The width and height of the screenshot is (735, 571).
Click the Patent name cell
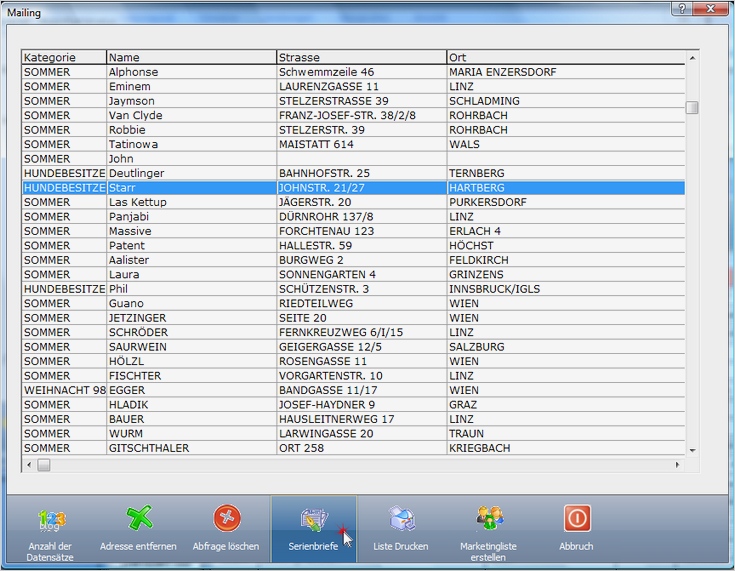click(x=192, y=246)
